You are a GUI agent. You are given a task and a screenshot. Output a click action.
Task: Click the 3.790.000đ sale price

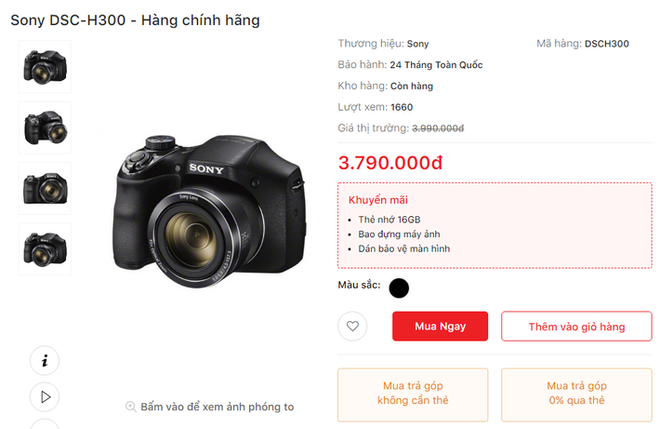point(390,163)
